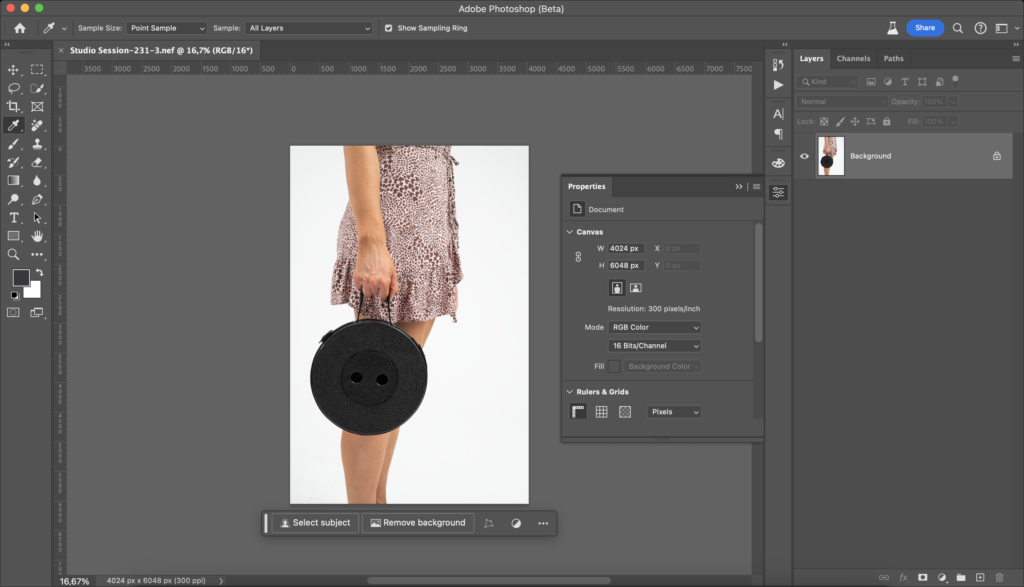Open the RGB Color mode dropdown

pos(655,327)
